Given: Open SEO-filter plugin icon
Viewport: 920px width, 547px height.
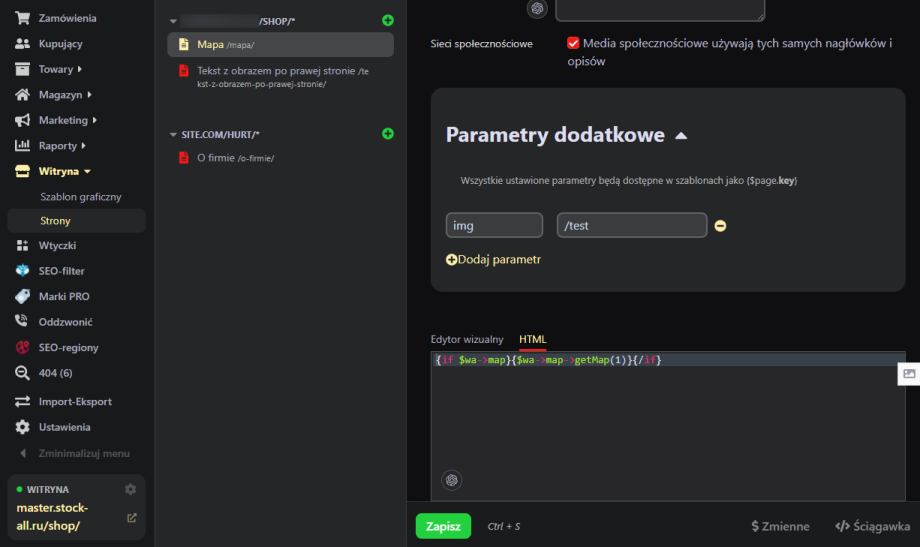Looking at the screenshot, I should 22,271.
